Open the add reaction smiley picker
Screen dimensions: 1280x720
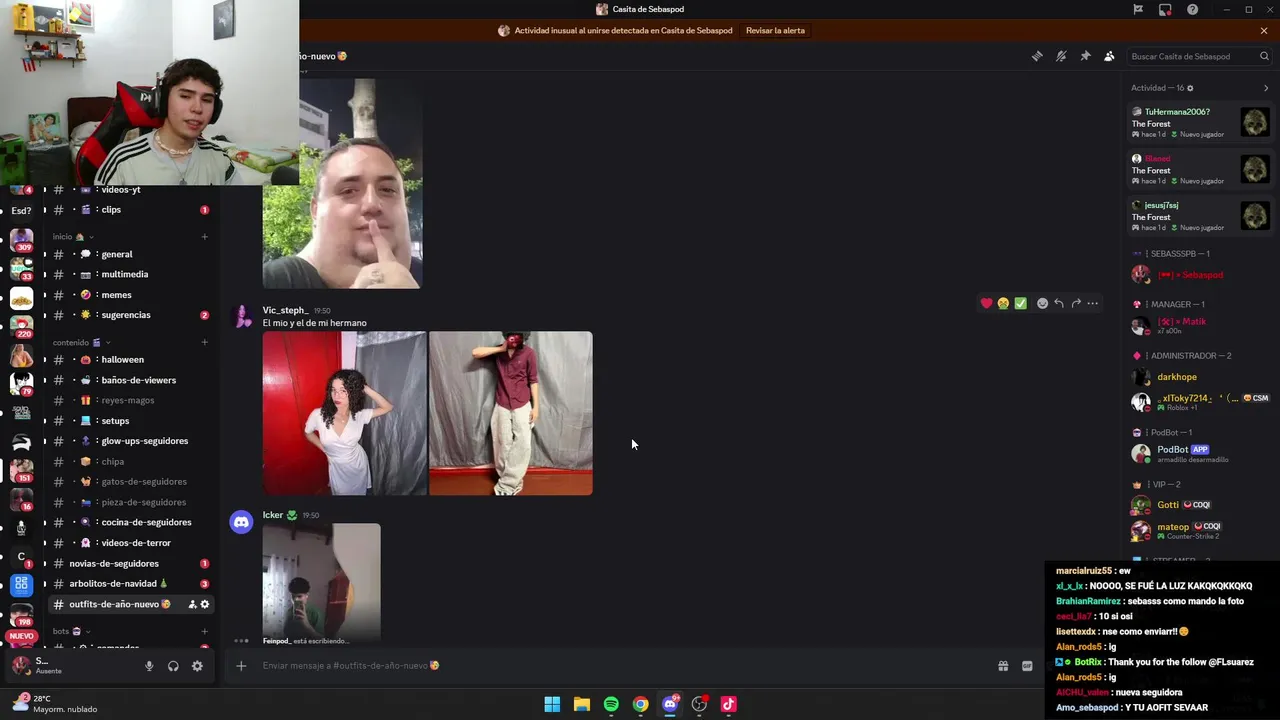point(1042,303)
